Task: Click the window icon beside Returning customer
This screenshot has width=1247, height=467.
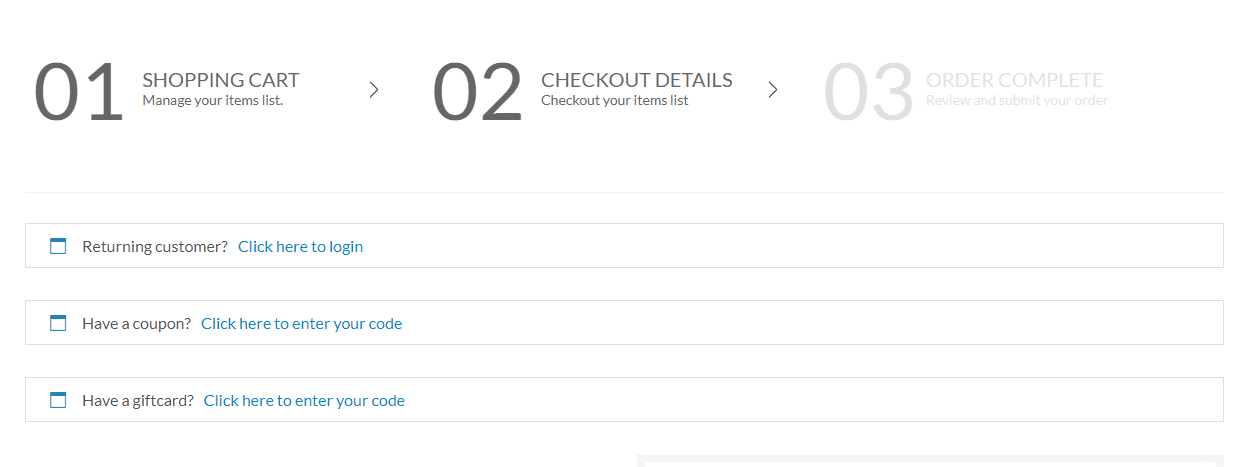Action: click(58, 246)
